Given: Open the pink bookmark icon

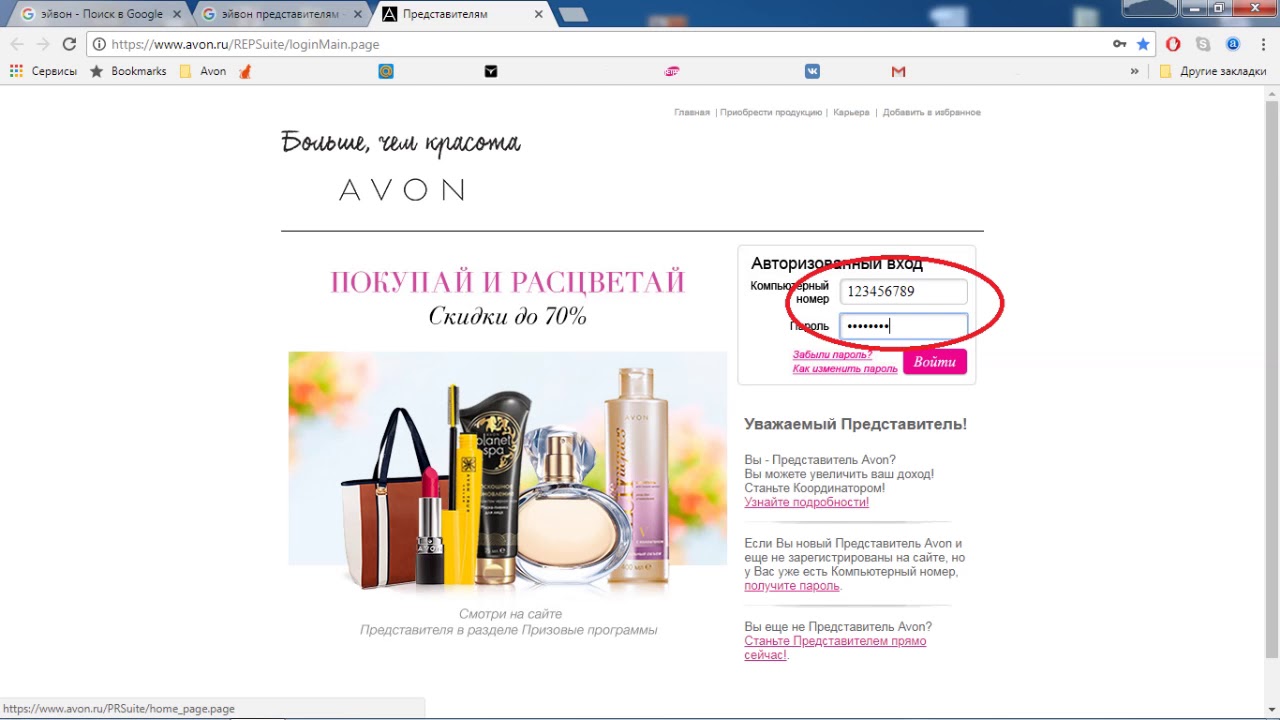Looking at the screenshot, I should point(672,71).
